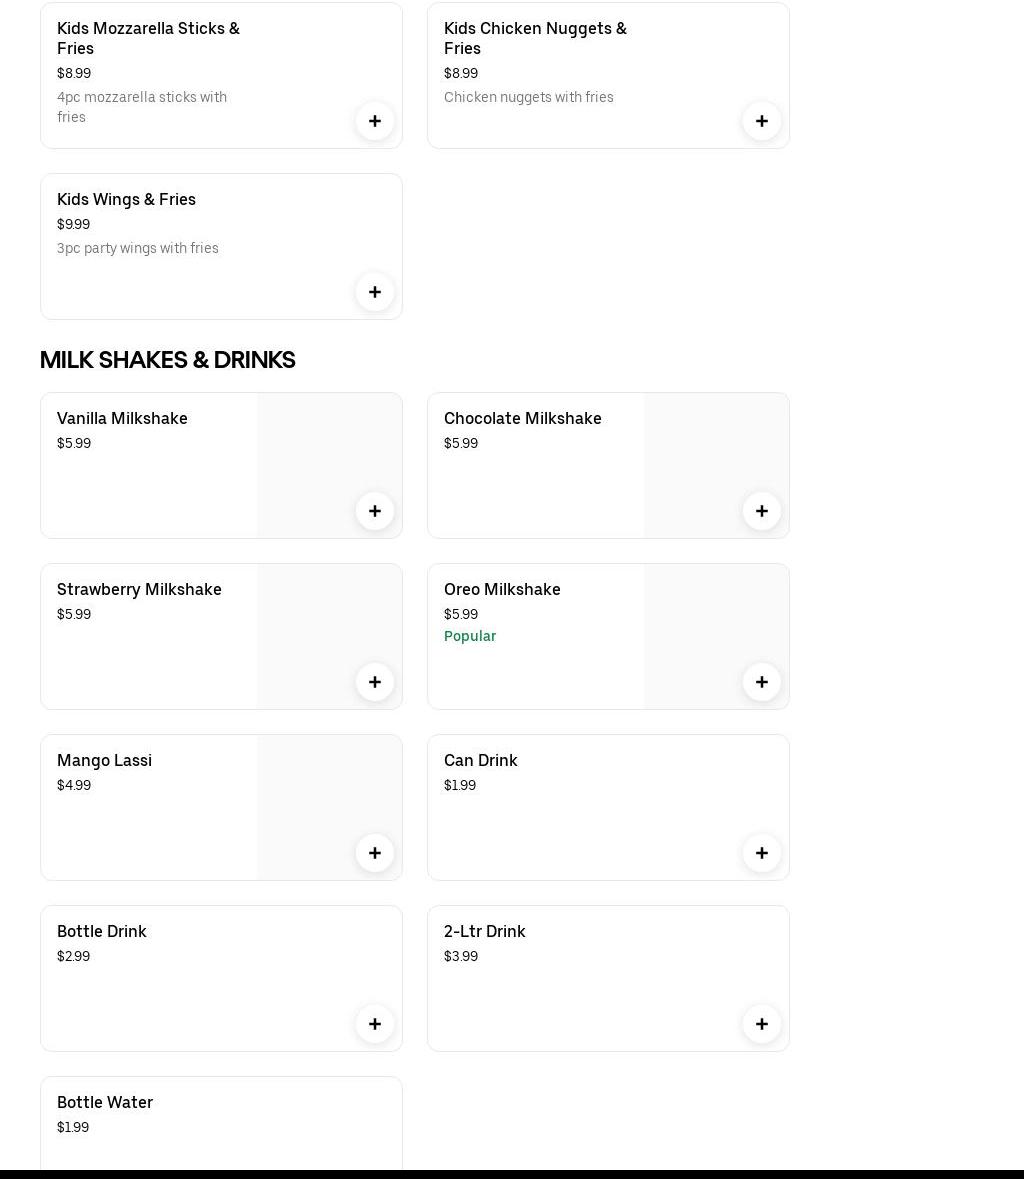The height and width of the screenshot is (1179, 1024).
Task: Add Chocolate Milkshake using plus button
Action: [x=762, y=511]
